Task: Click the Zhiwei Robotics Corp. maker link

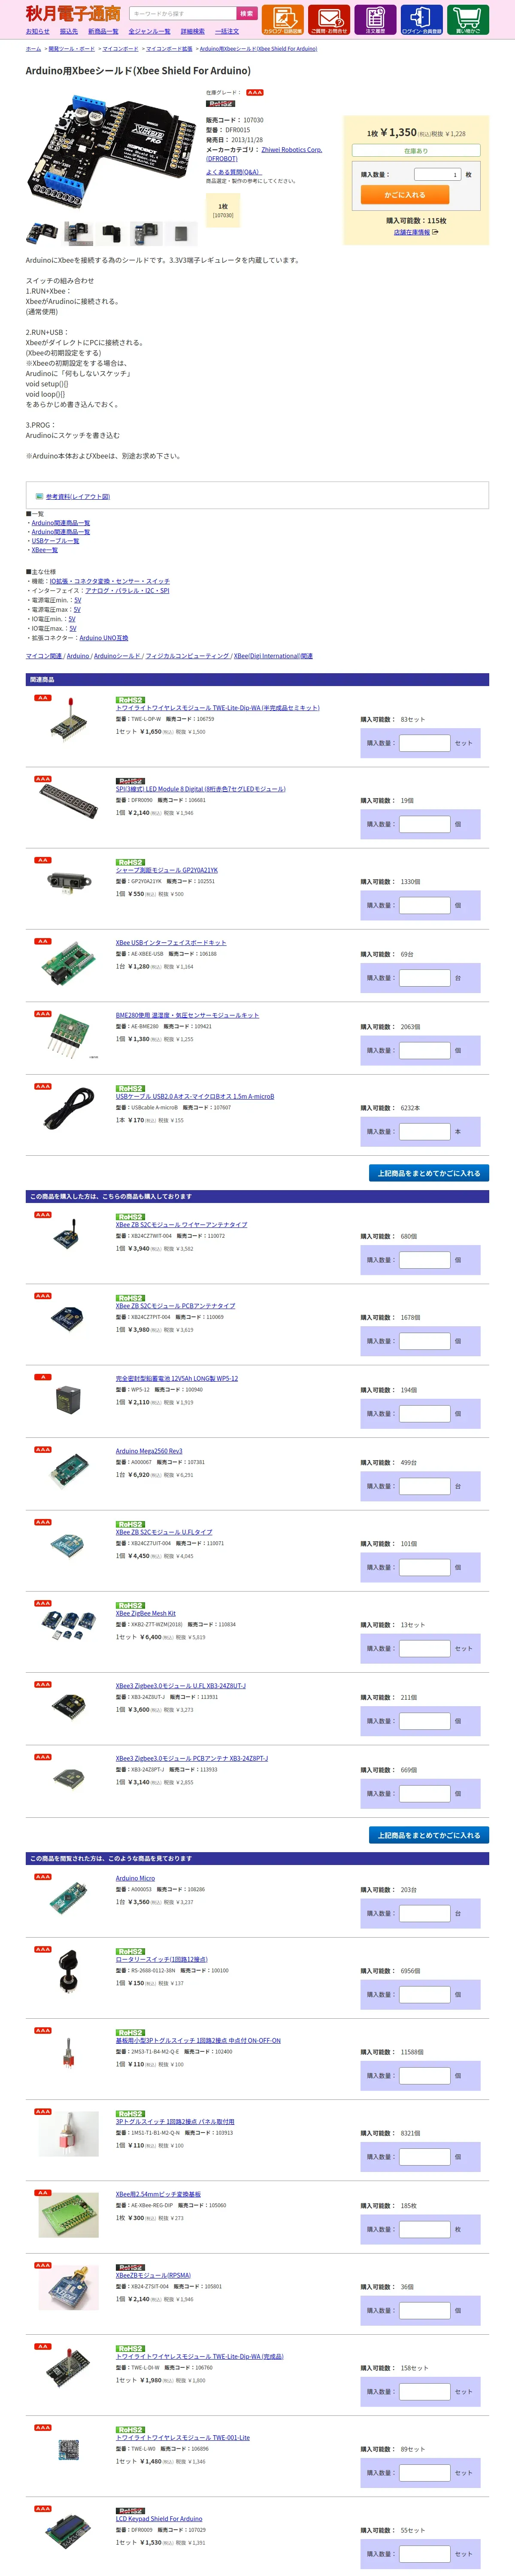Action: pyautogui.click(x=291, y=150)
